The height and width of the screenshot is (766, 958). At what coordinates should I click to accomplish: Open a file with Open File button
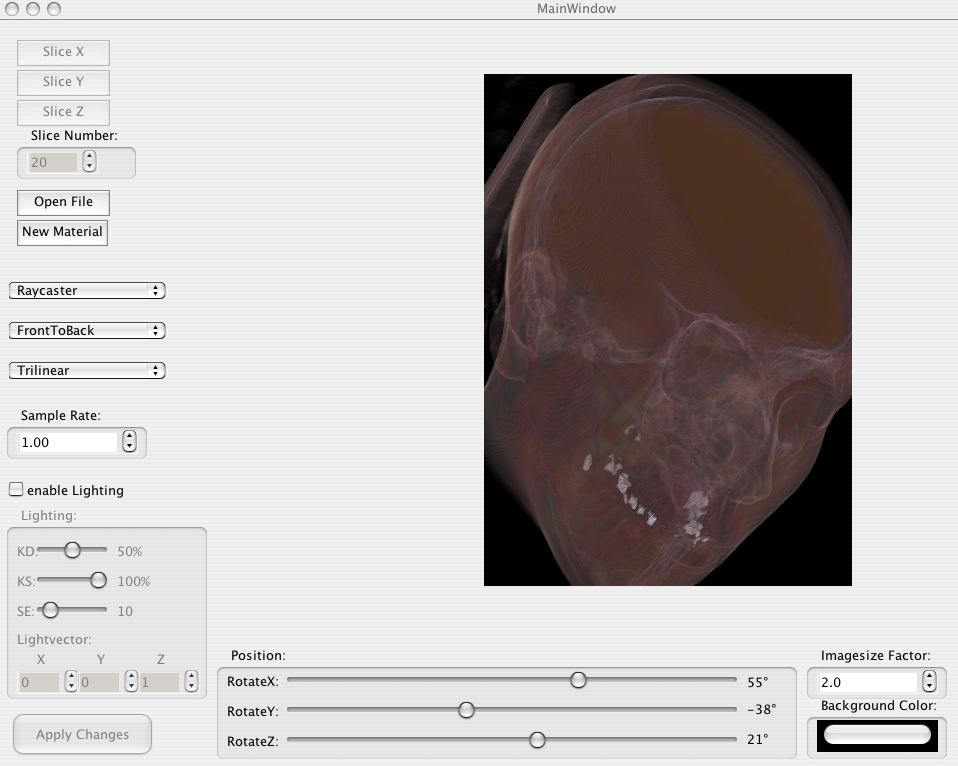click(x=64, y=202)
